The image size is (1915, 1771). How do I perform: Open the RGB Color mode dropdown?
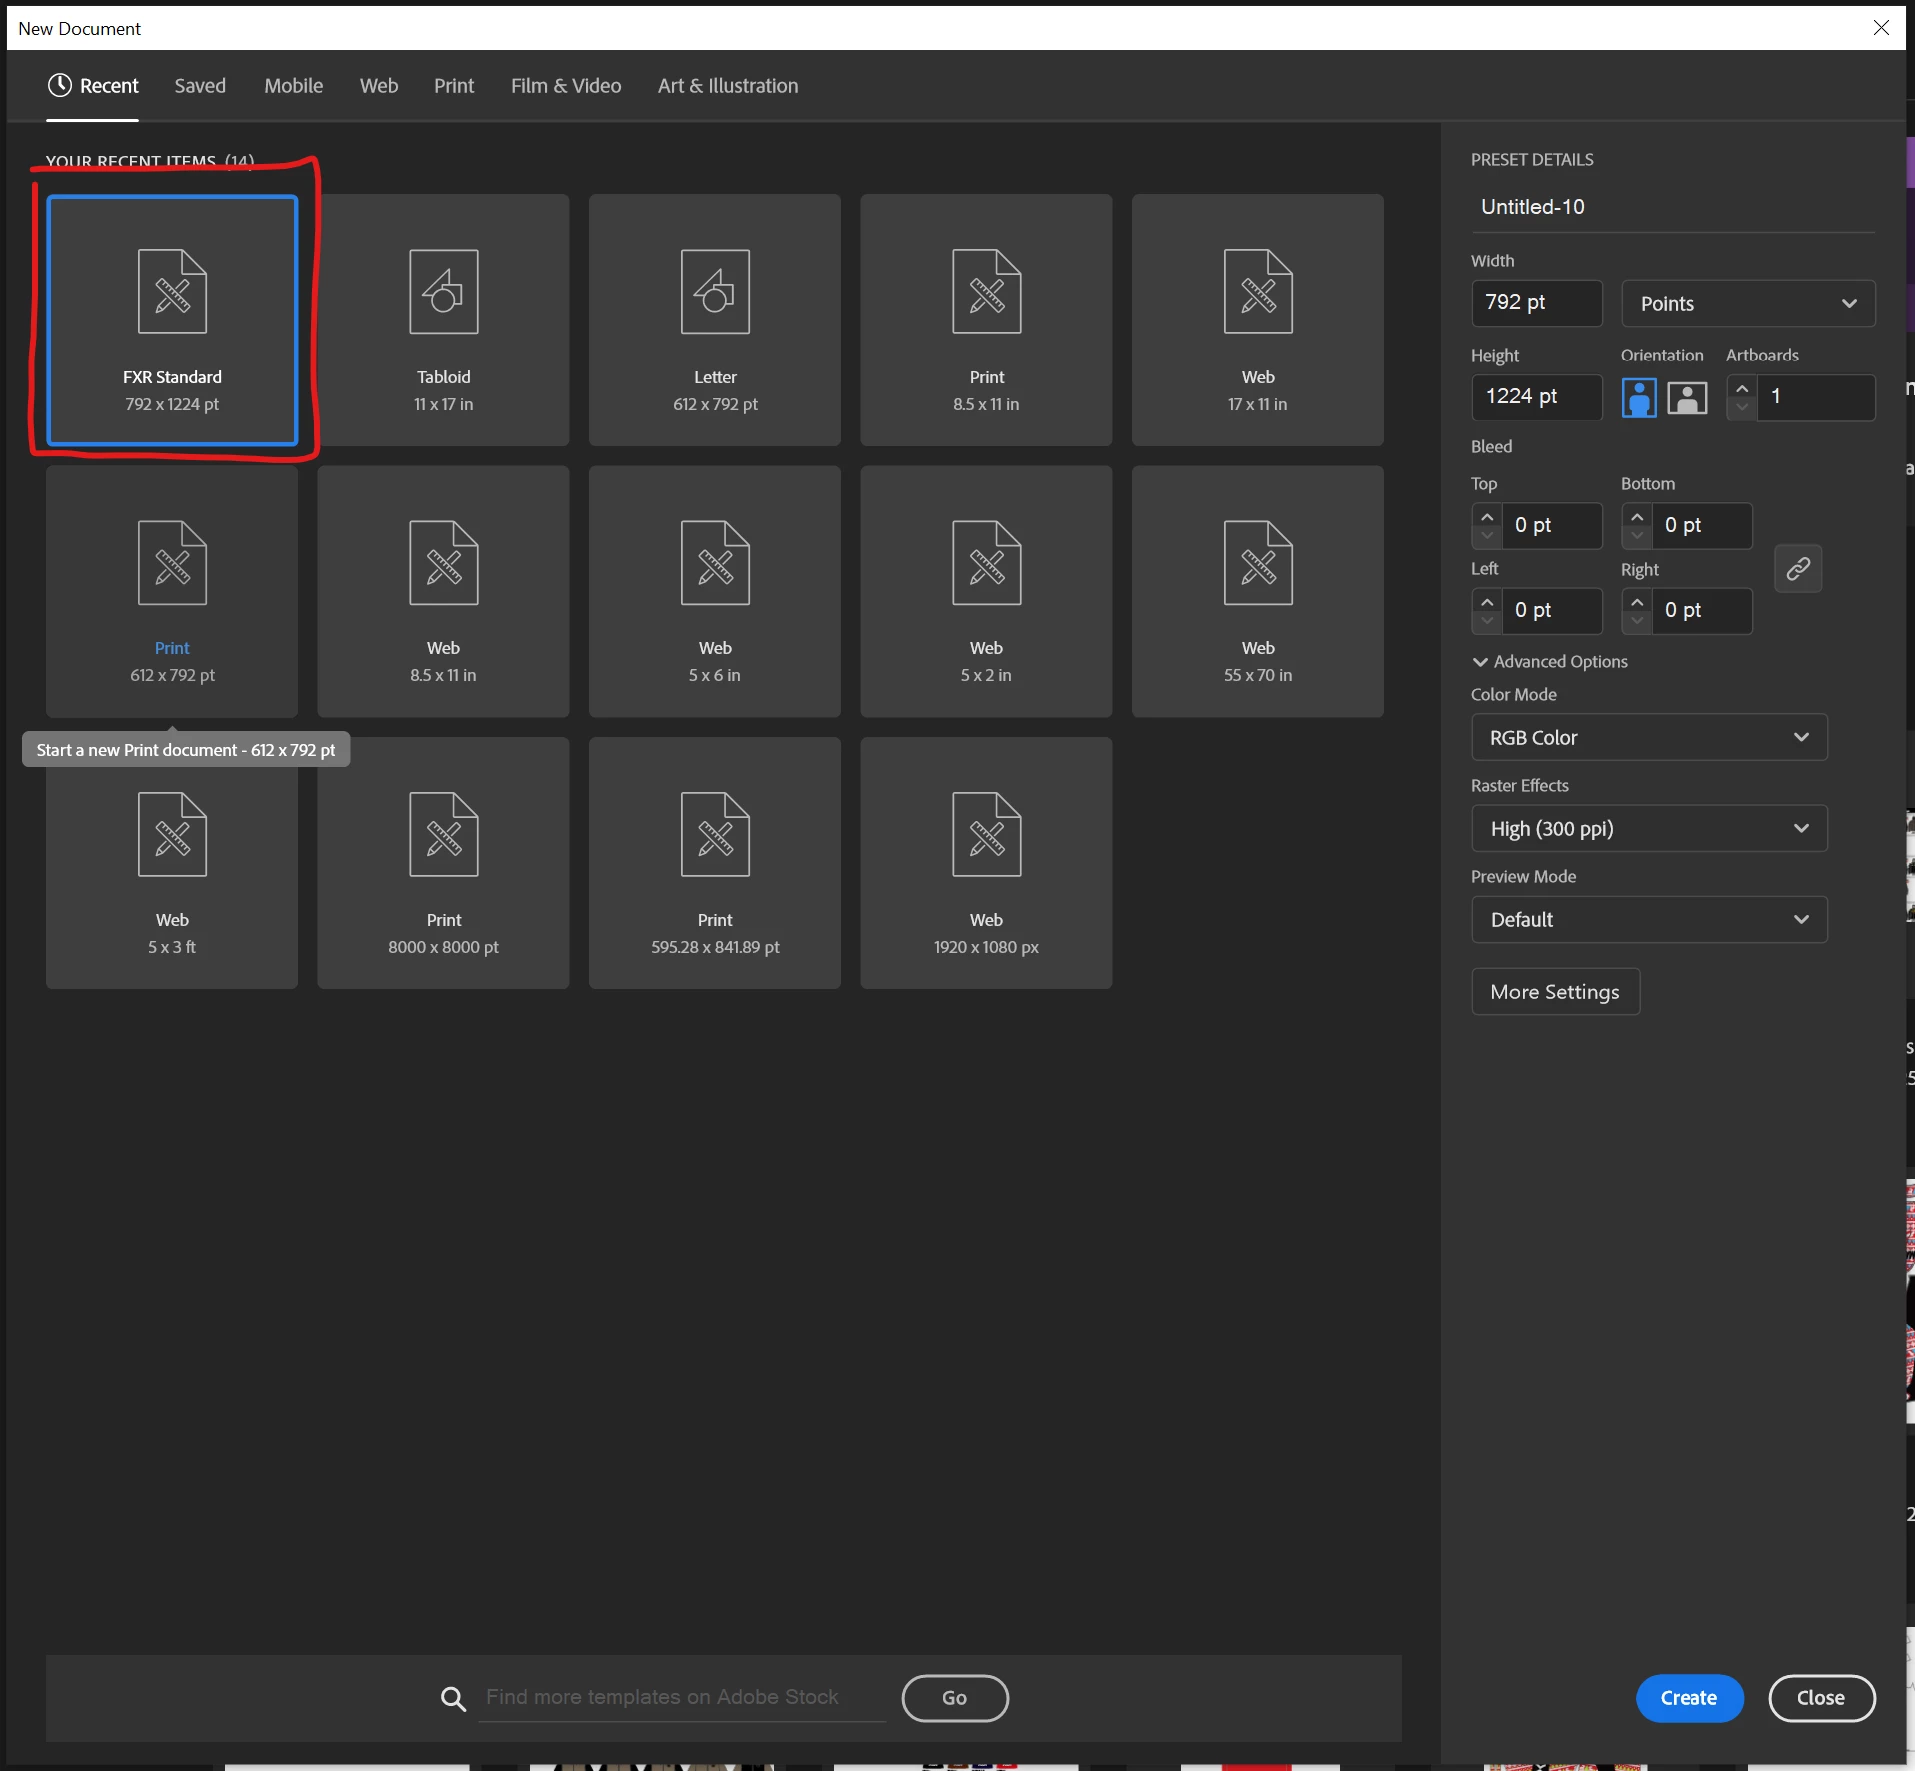pyautogui.click(x=1649, y=737)
